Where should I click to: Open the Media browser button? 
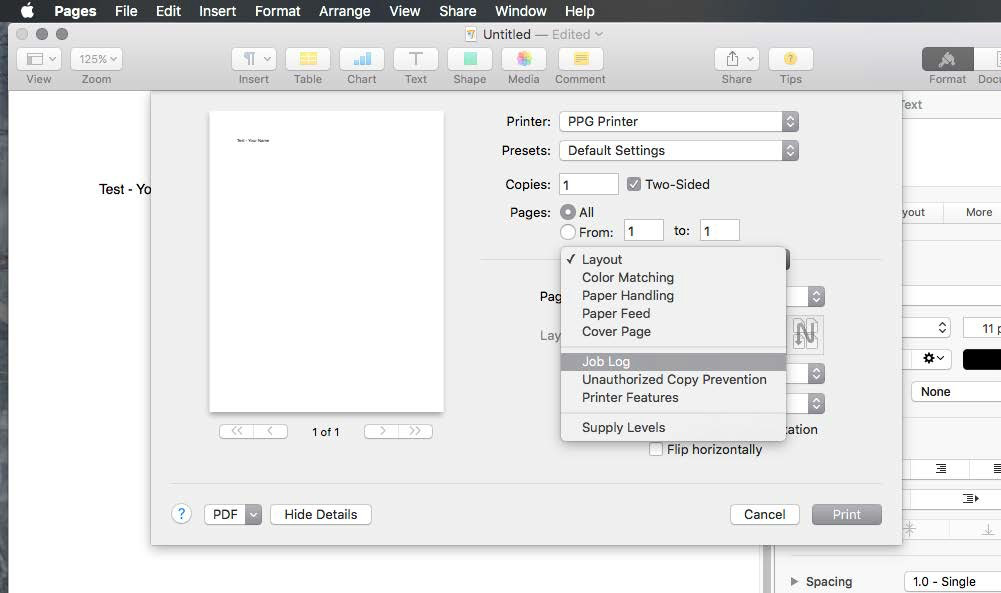coord(523,59)
